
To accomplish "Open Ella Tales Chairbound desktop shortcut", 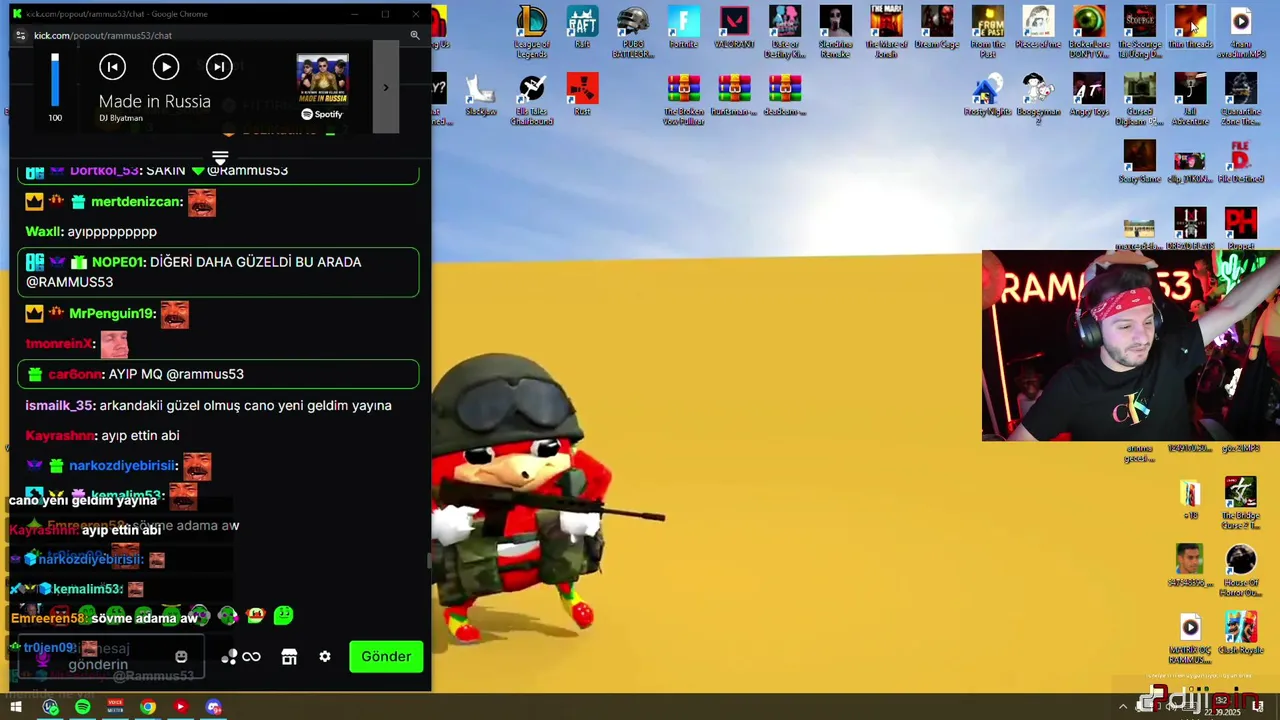I will click(x=531, y=99).
